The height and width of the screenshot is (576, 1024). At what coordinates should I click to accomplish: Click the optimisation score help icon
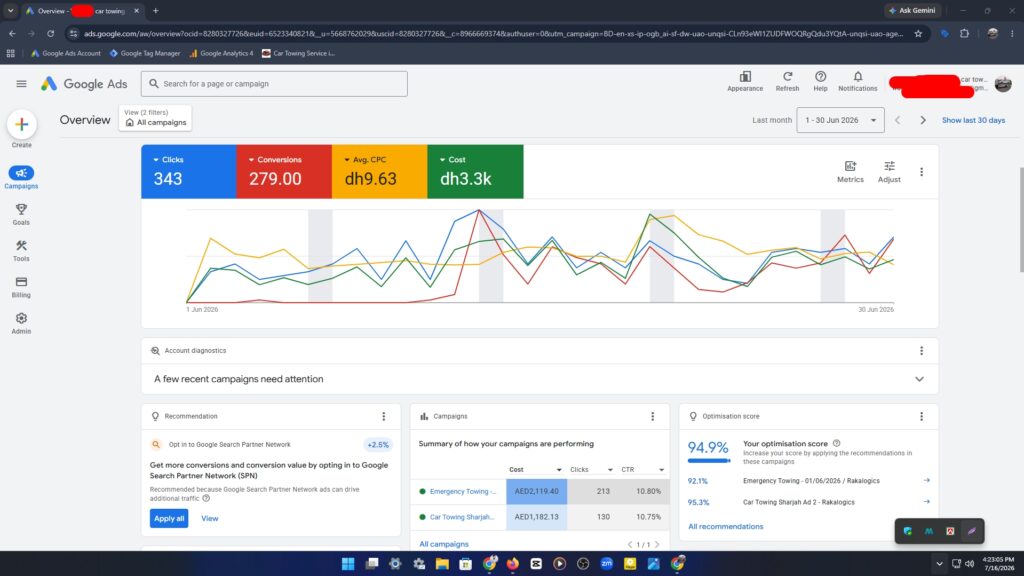[x=837, y=443]
